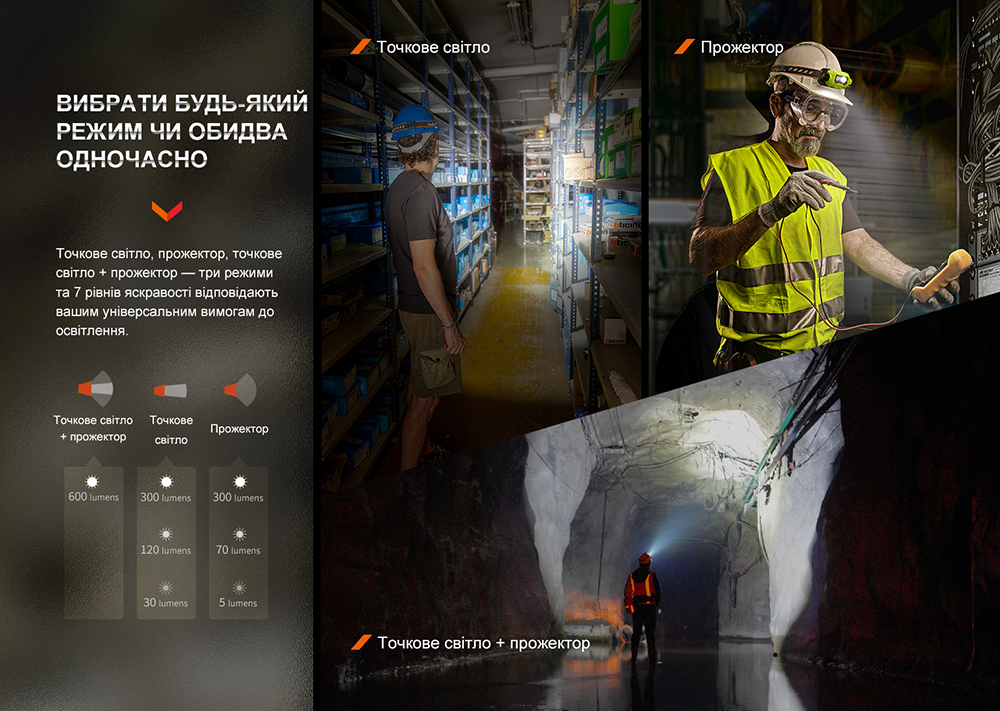
Task: Select the 5 lumens sun icon
Action: 239,587
